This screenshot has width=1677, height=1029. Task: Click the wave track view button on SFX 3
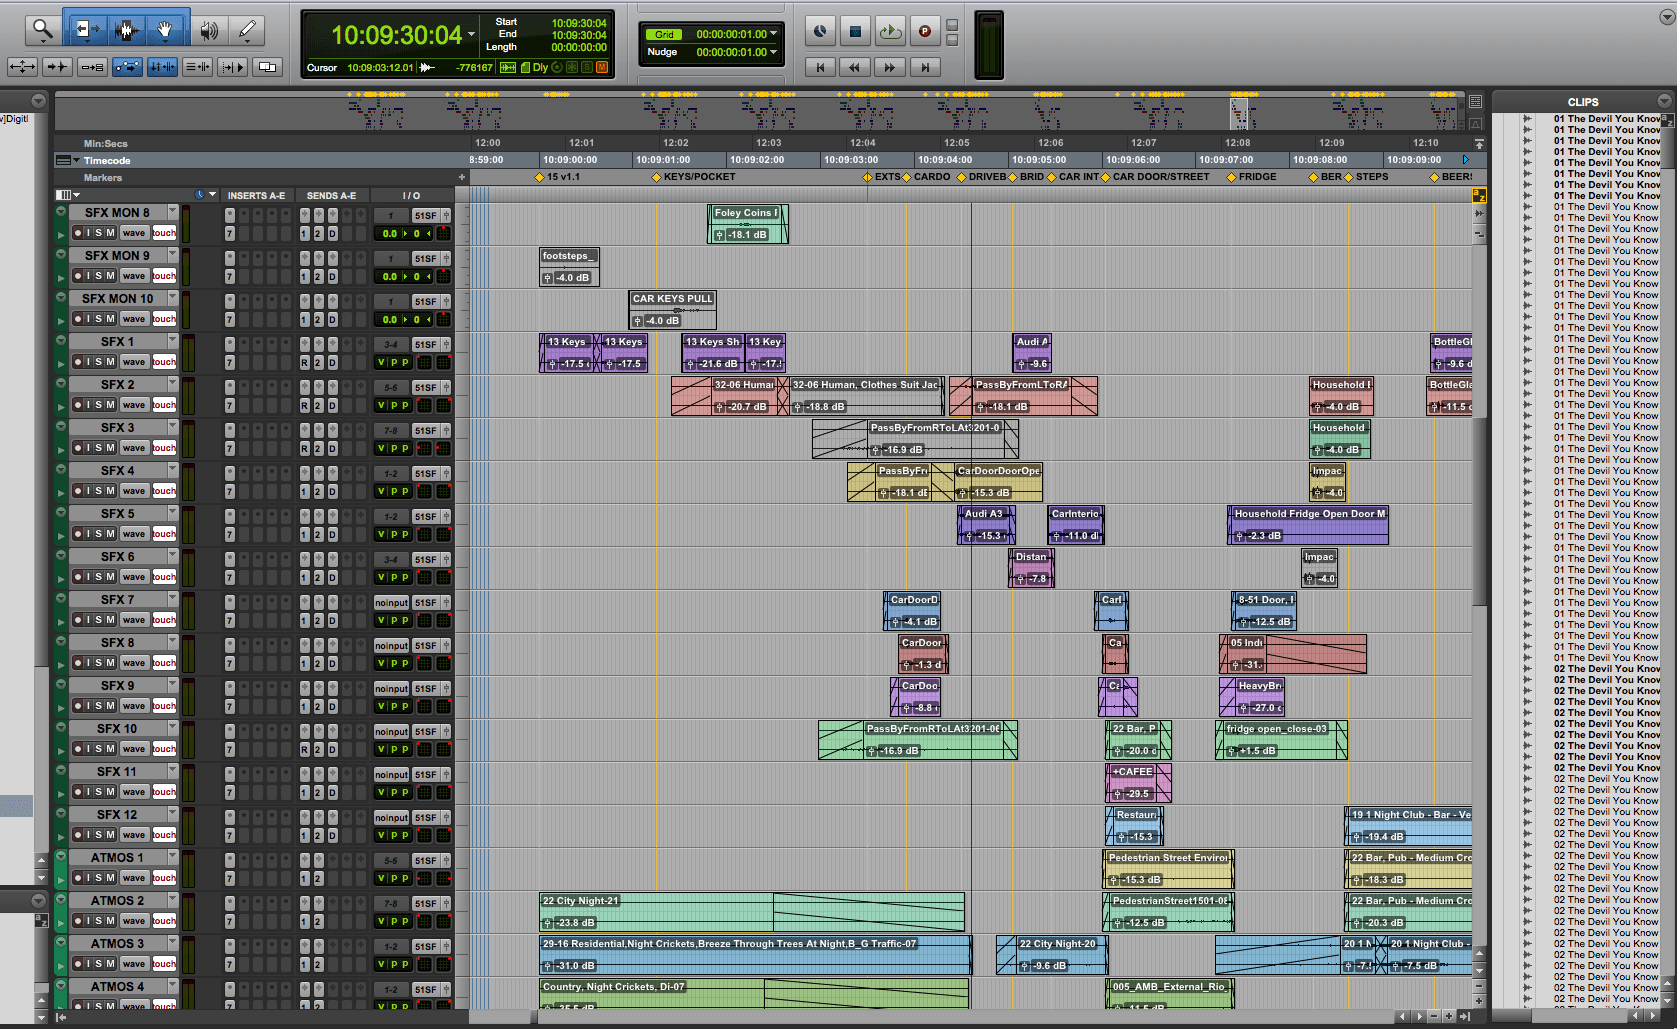tap(133, 447)
